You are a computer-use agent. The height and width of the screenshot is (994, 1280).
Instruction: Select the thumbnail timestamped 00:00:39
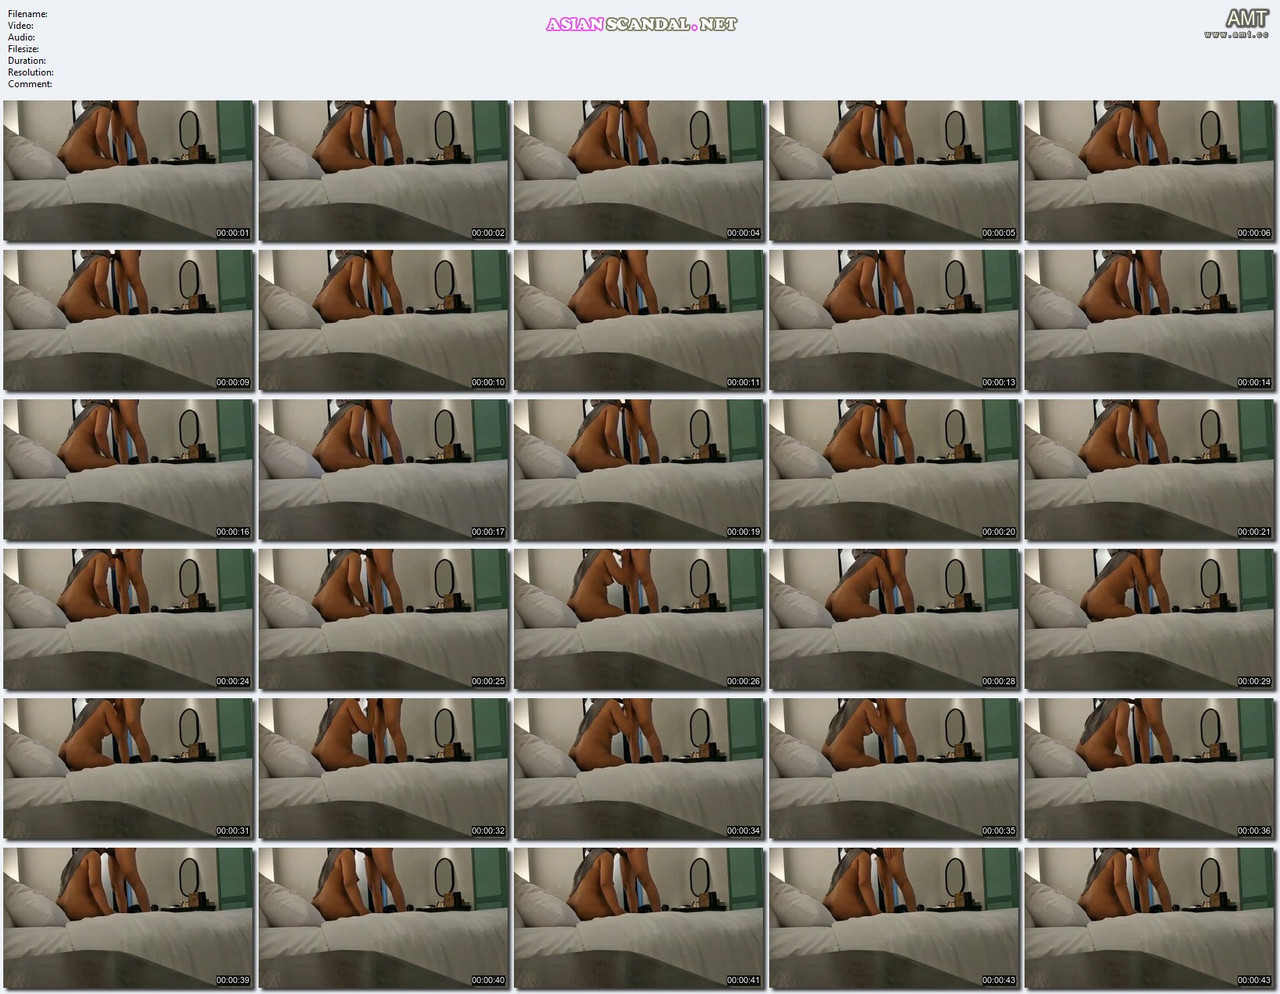pos(128,918)
